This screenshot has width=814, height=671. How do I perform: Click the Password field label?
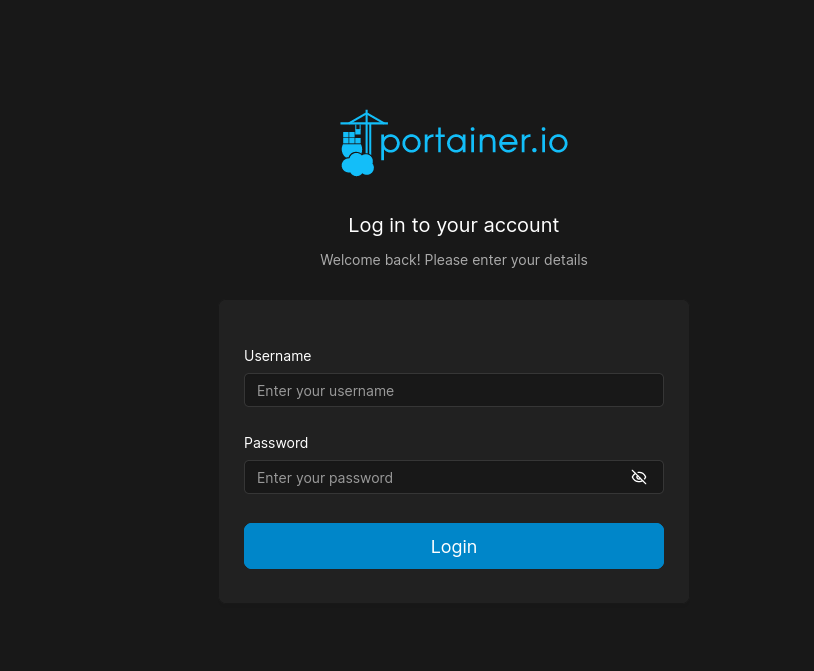pyautogui.click(x=276, y=443)
